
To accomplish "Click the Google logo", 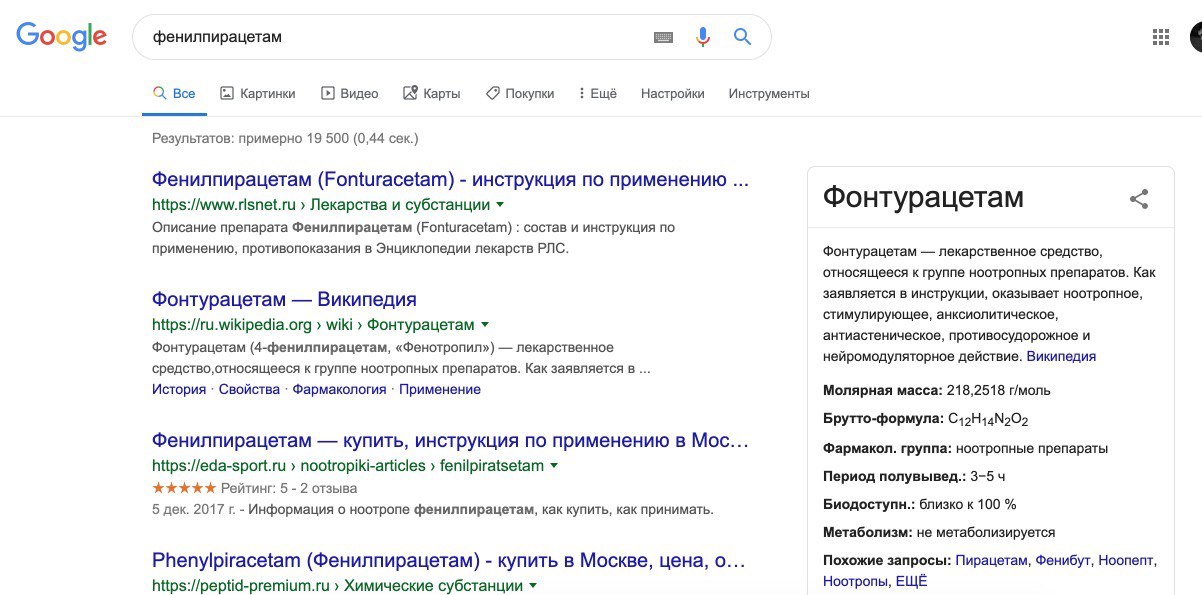I will tap(61, 37).
